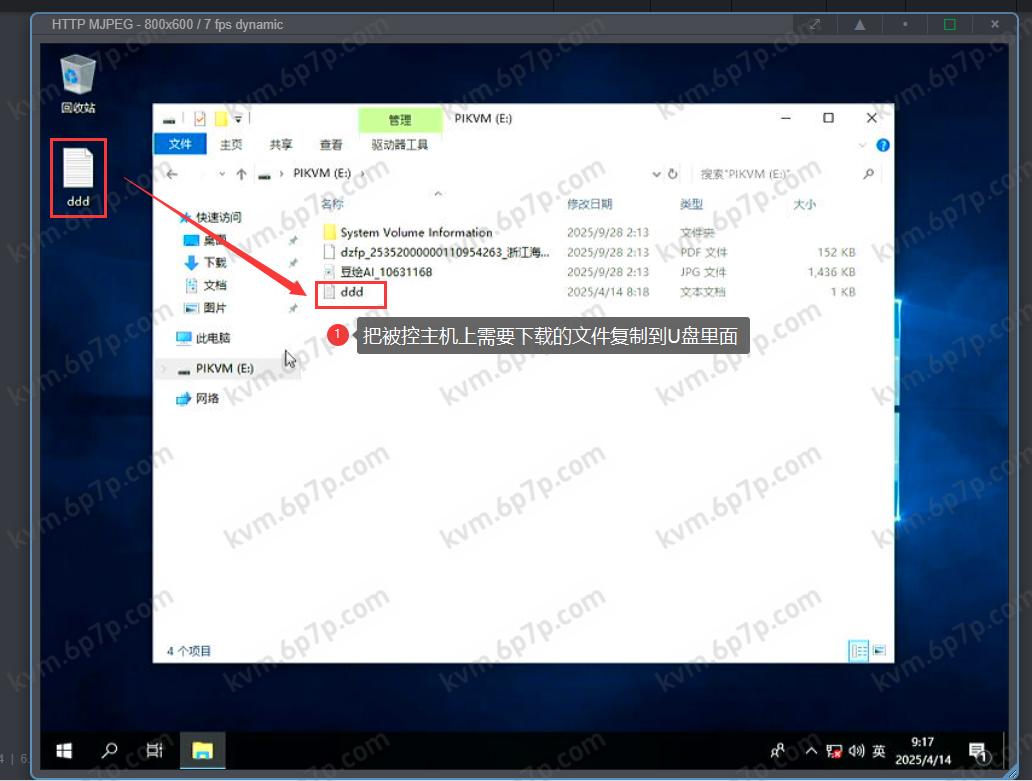The image size is (1032, 781).
Task: Open the Recycle Bin desktop icon
Action: [78, 78]
